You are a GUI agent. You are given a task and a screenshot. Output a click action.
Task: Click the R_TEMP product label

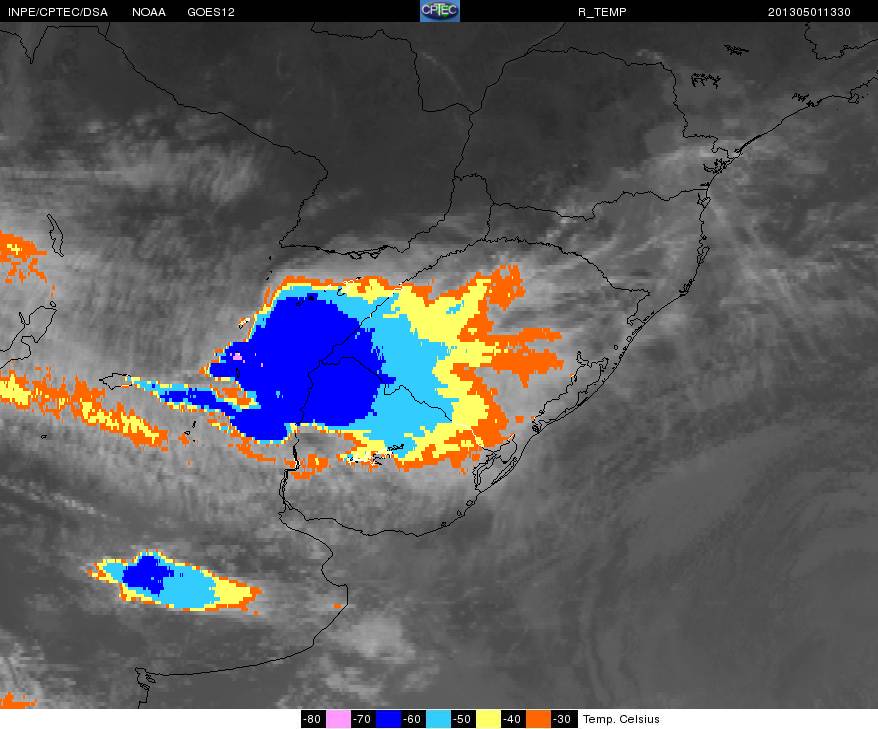(x=602, y=12)
